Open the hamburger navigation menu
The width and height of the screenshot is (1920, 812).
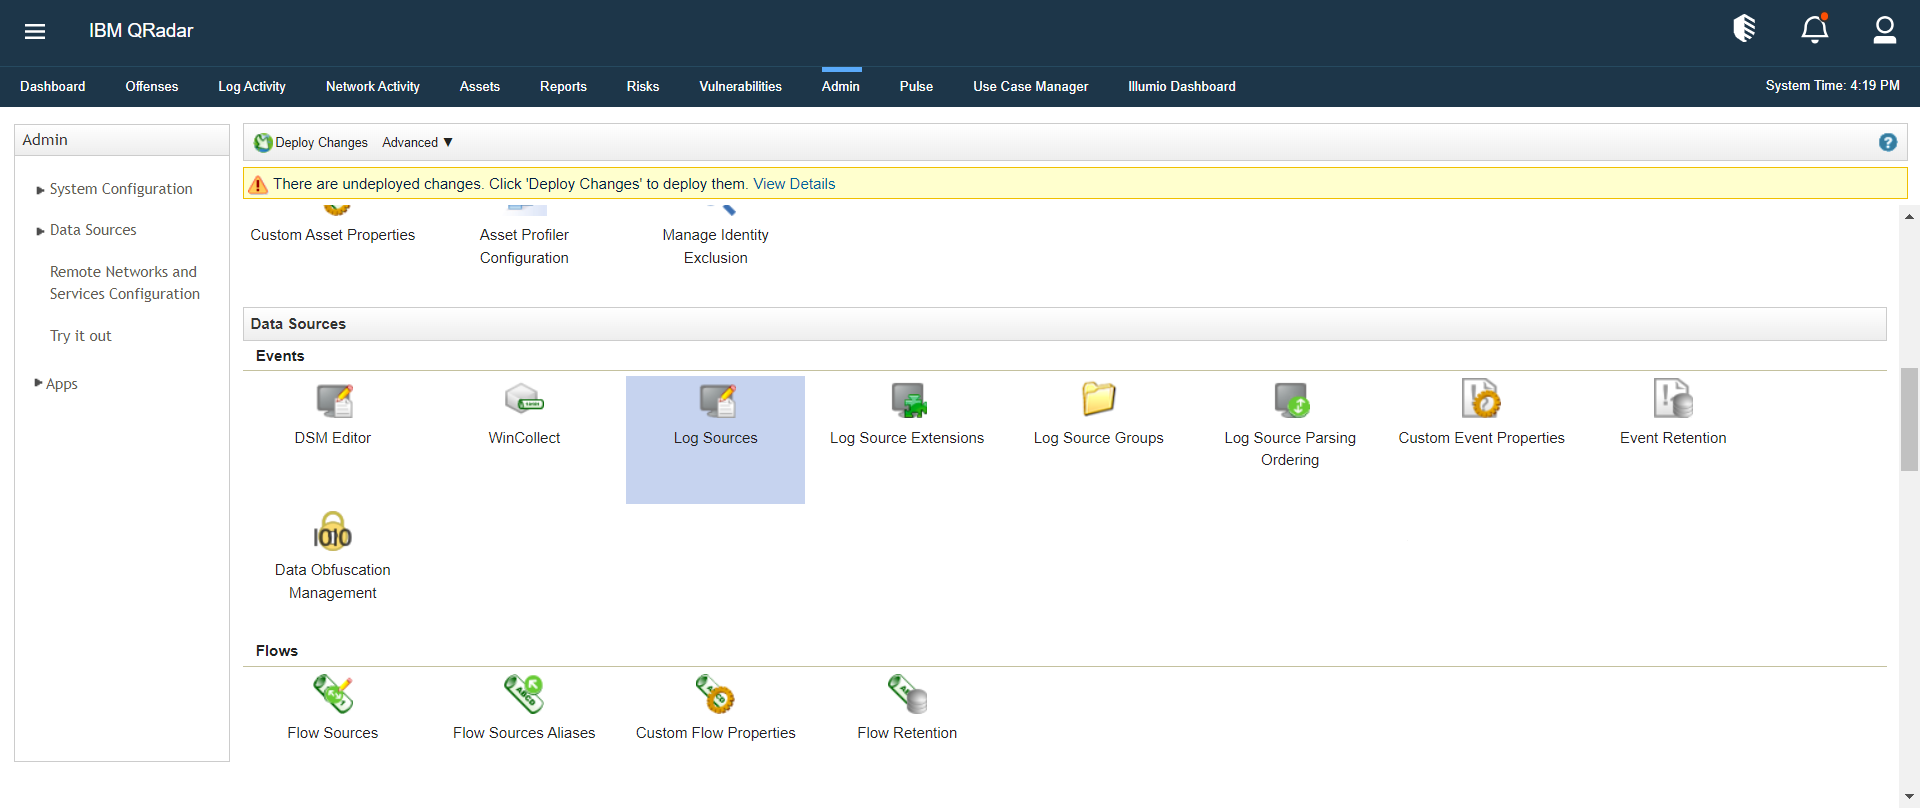[35, 31]
